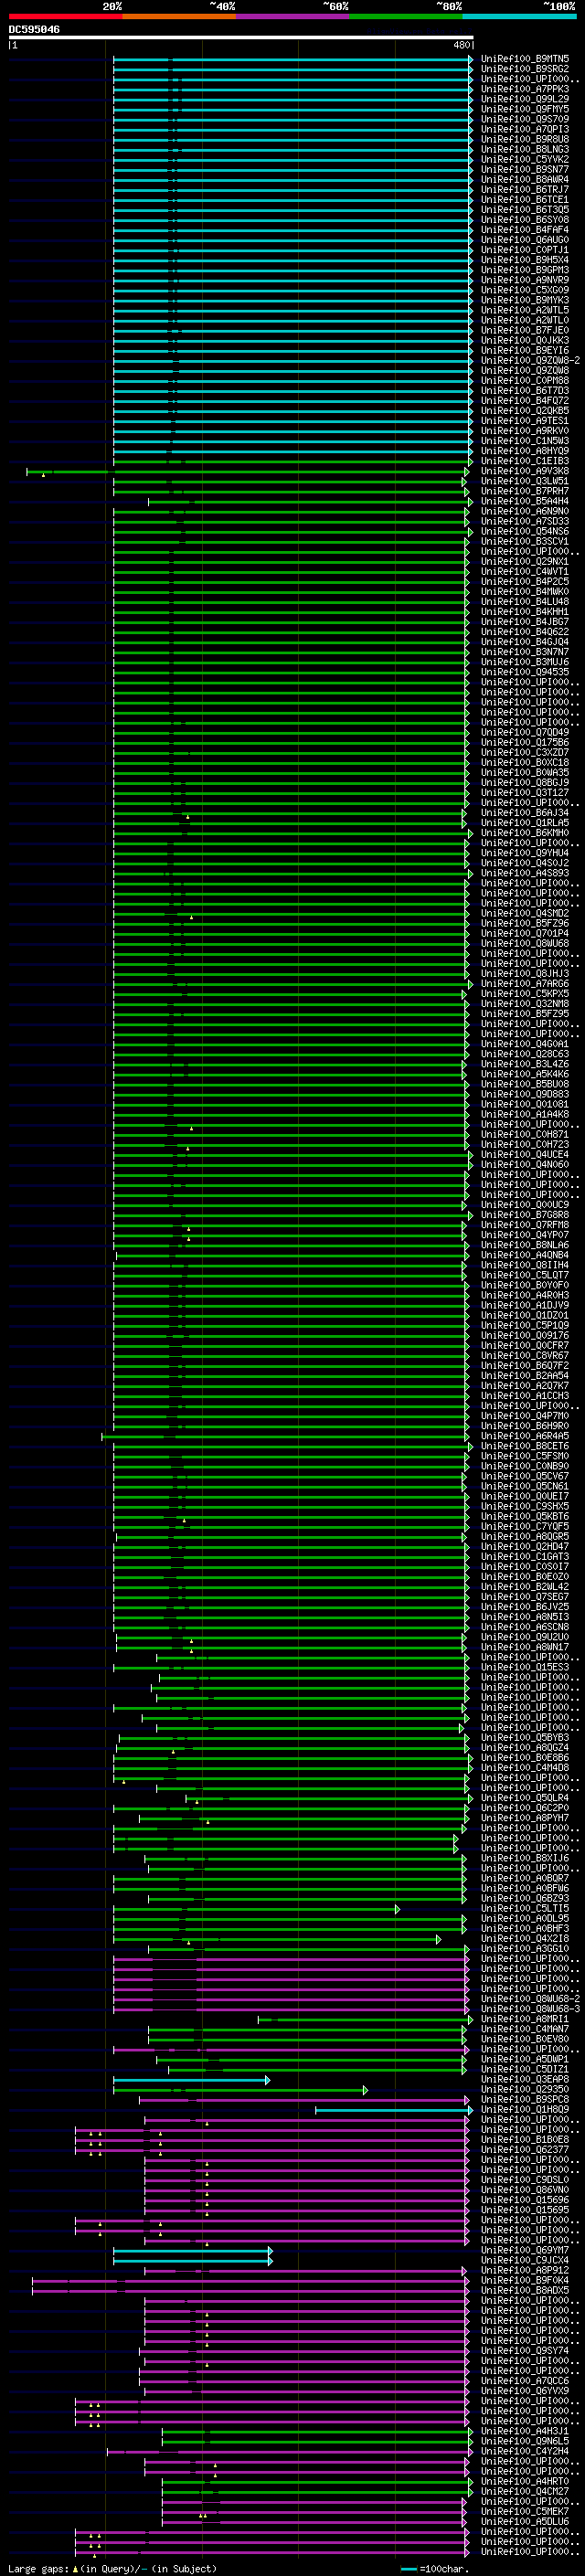Click the UniRef100_Q94535 entry

tap(525, 672)
